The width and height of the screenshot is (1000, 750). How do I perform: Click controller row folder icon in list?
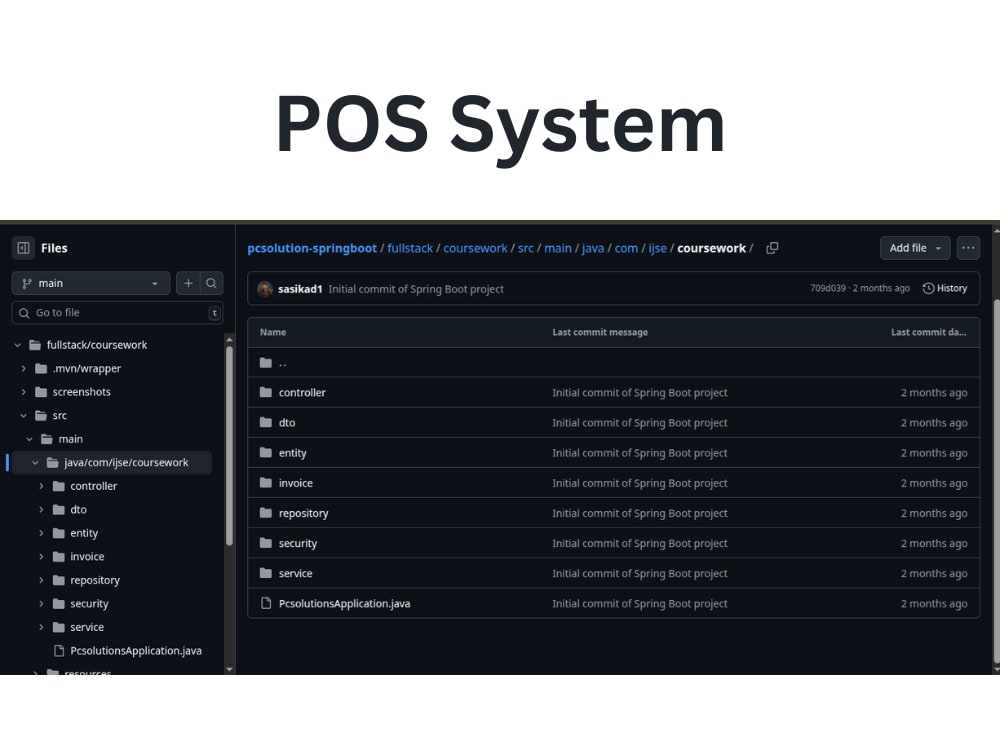266,392
